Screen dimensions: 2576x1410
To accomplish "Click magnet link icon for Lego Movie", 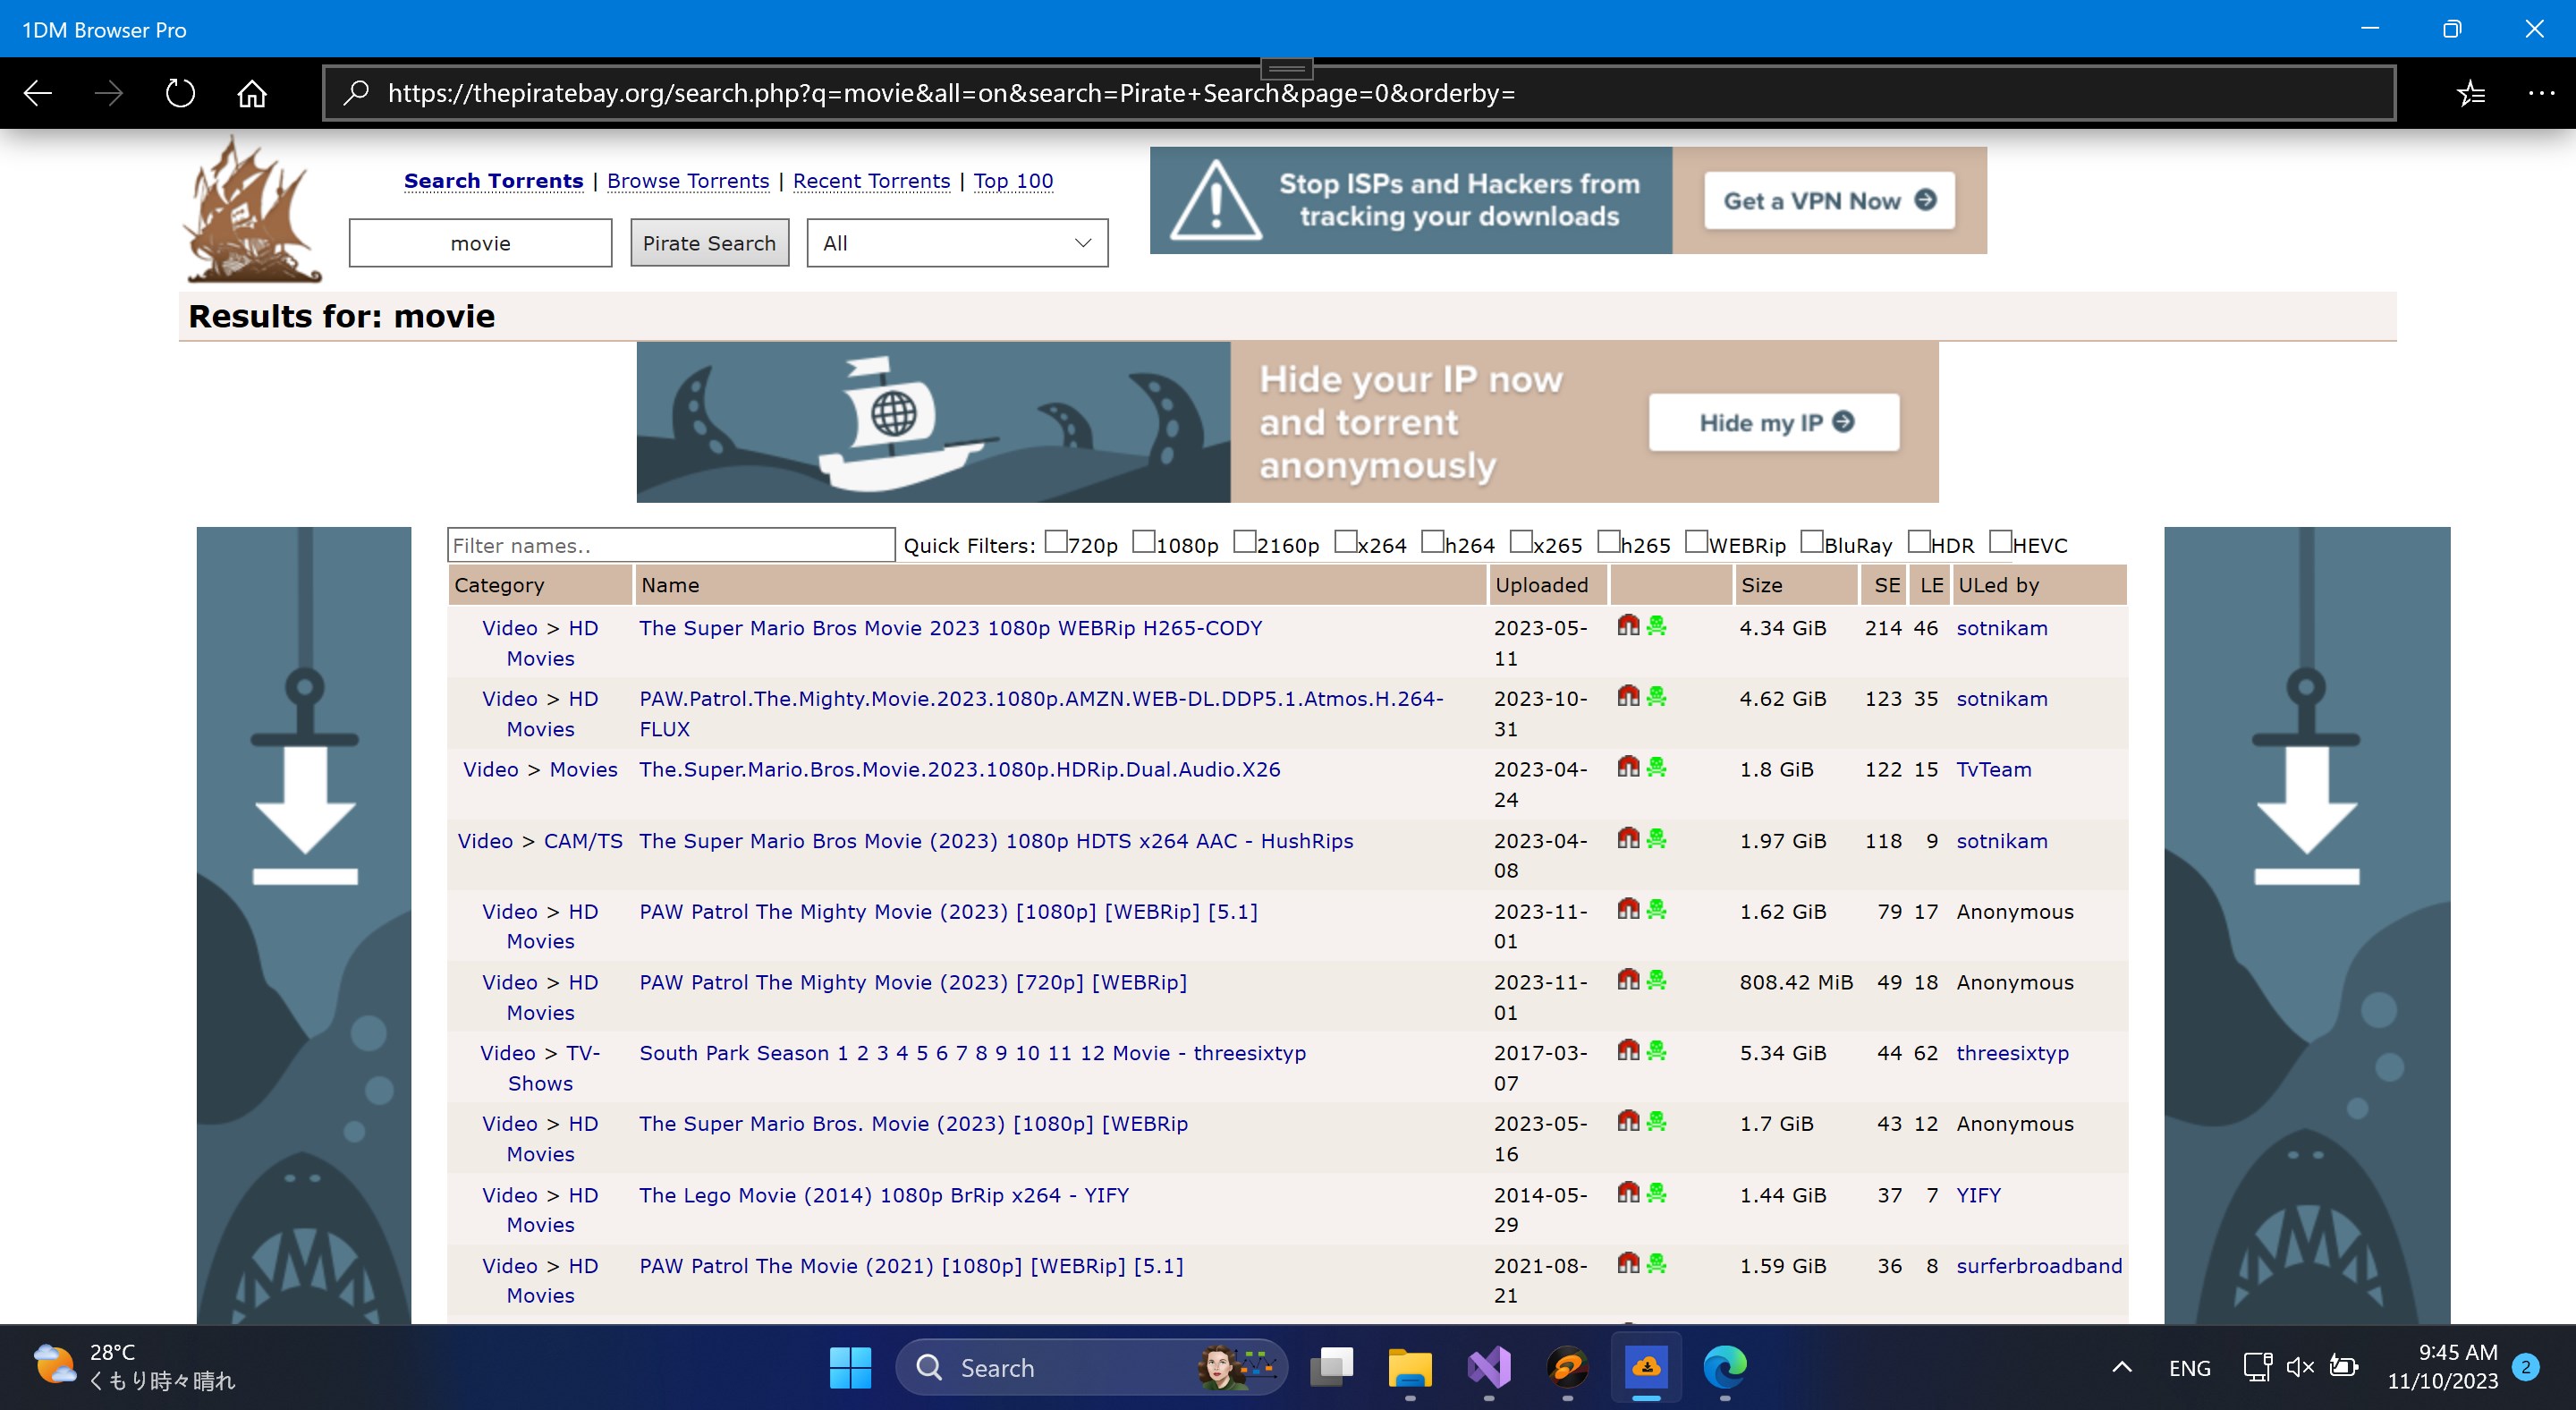I will tap(1628, 1193).
